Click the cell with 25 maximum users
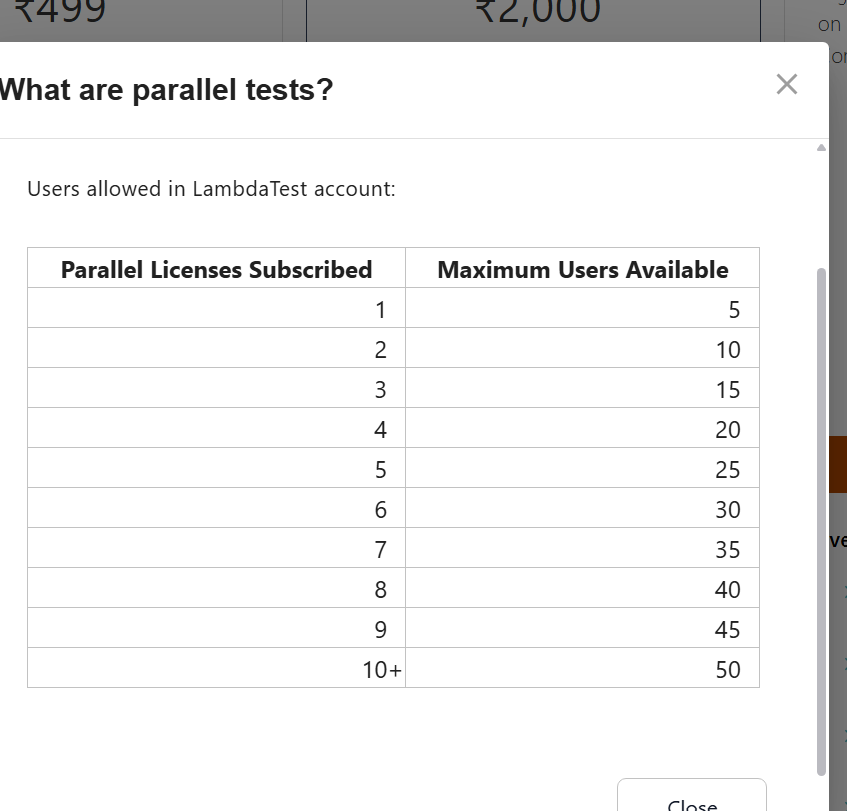The image size is (847, 811). [582, 468]
